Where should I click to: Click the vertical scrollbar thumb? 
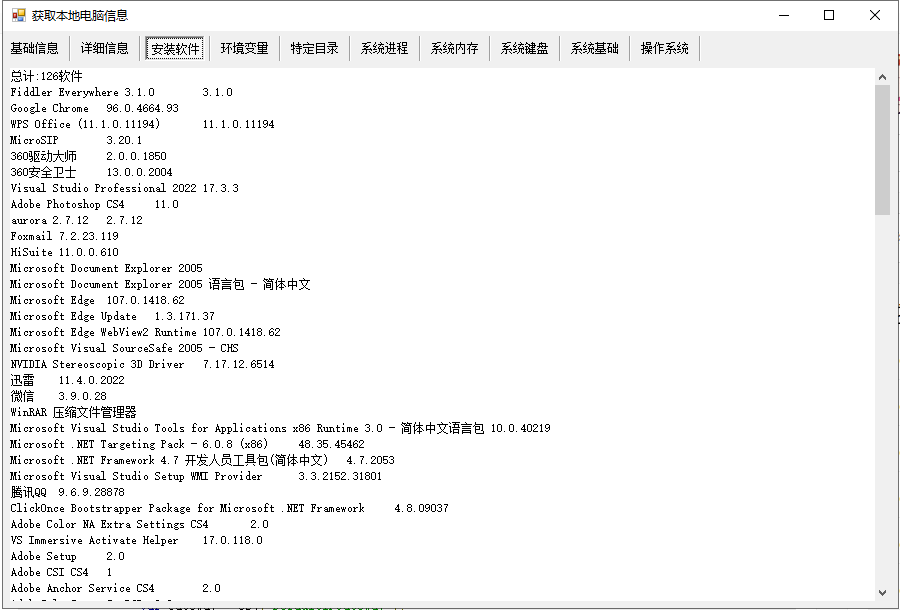(x=882, y=150)
